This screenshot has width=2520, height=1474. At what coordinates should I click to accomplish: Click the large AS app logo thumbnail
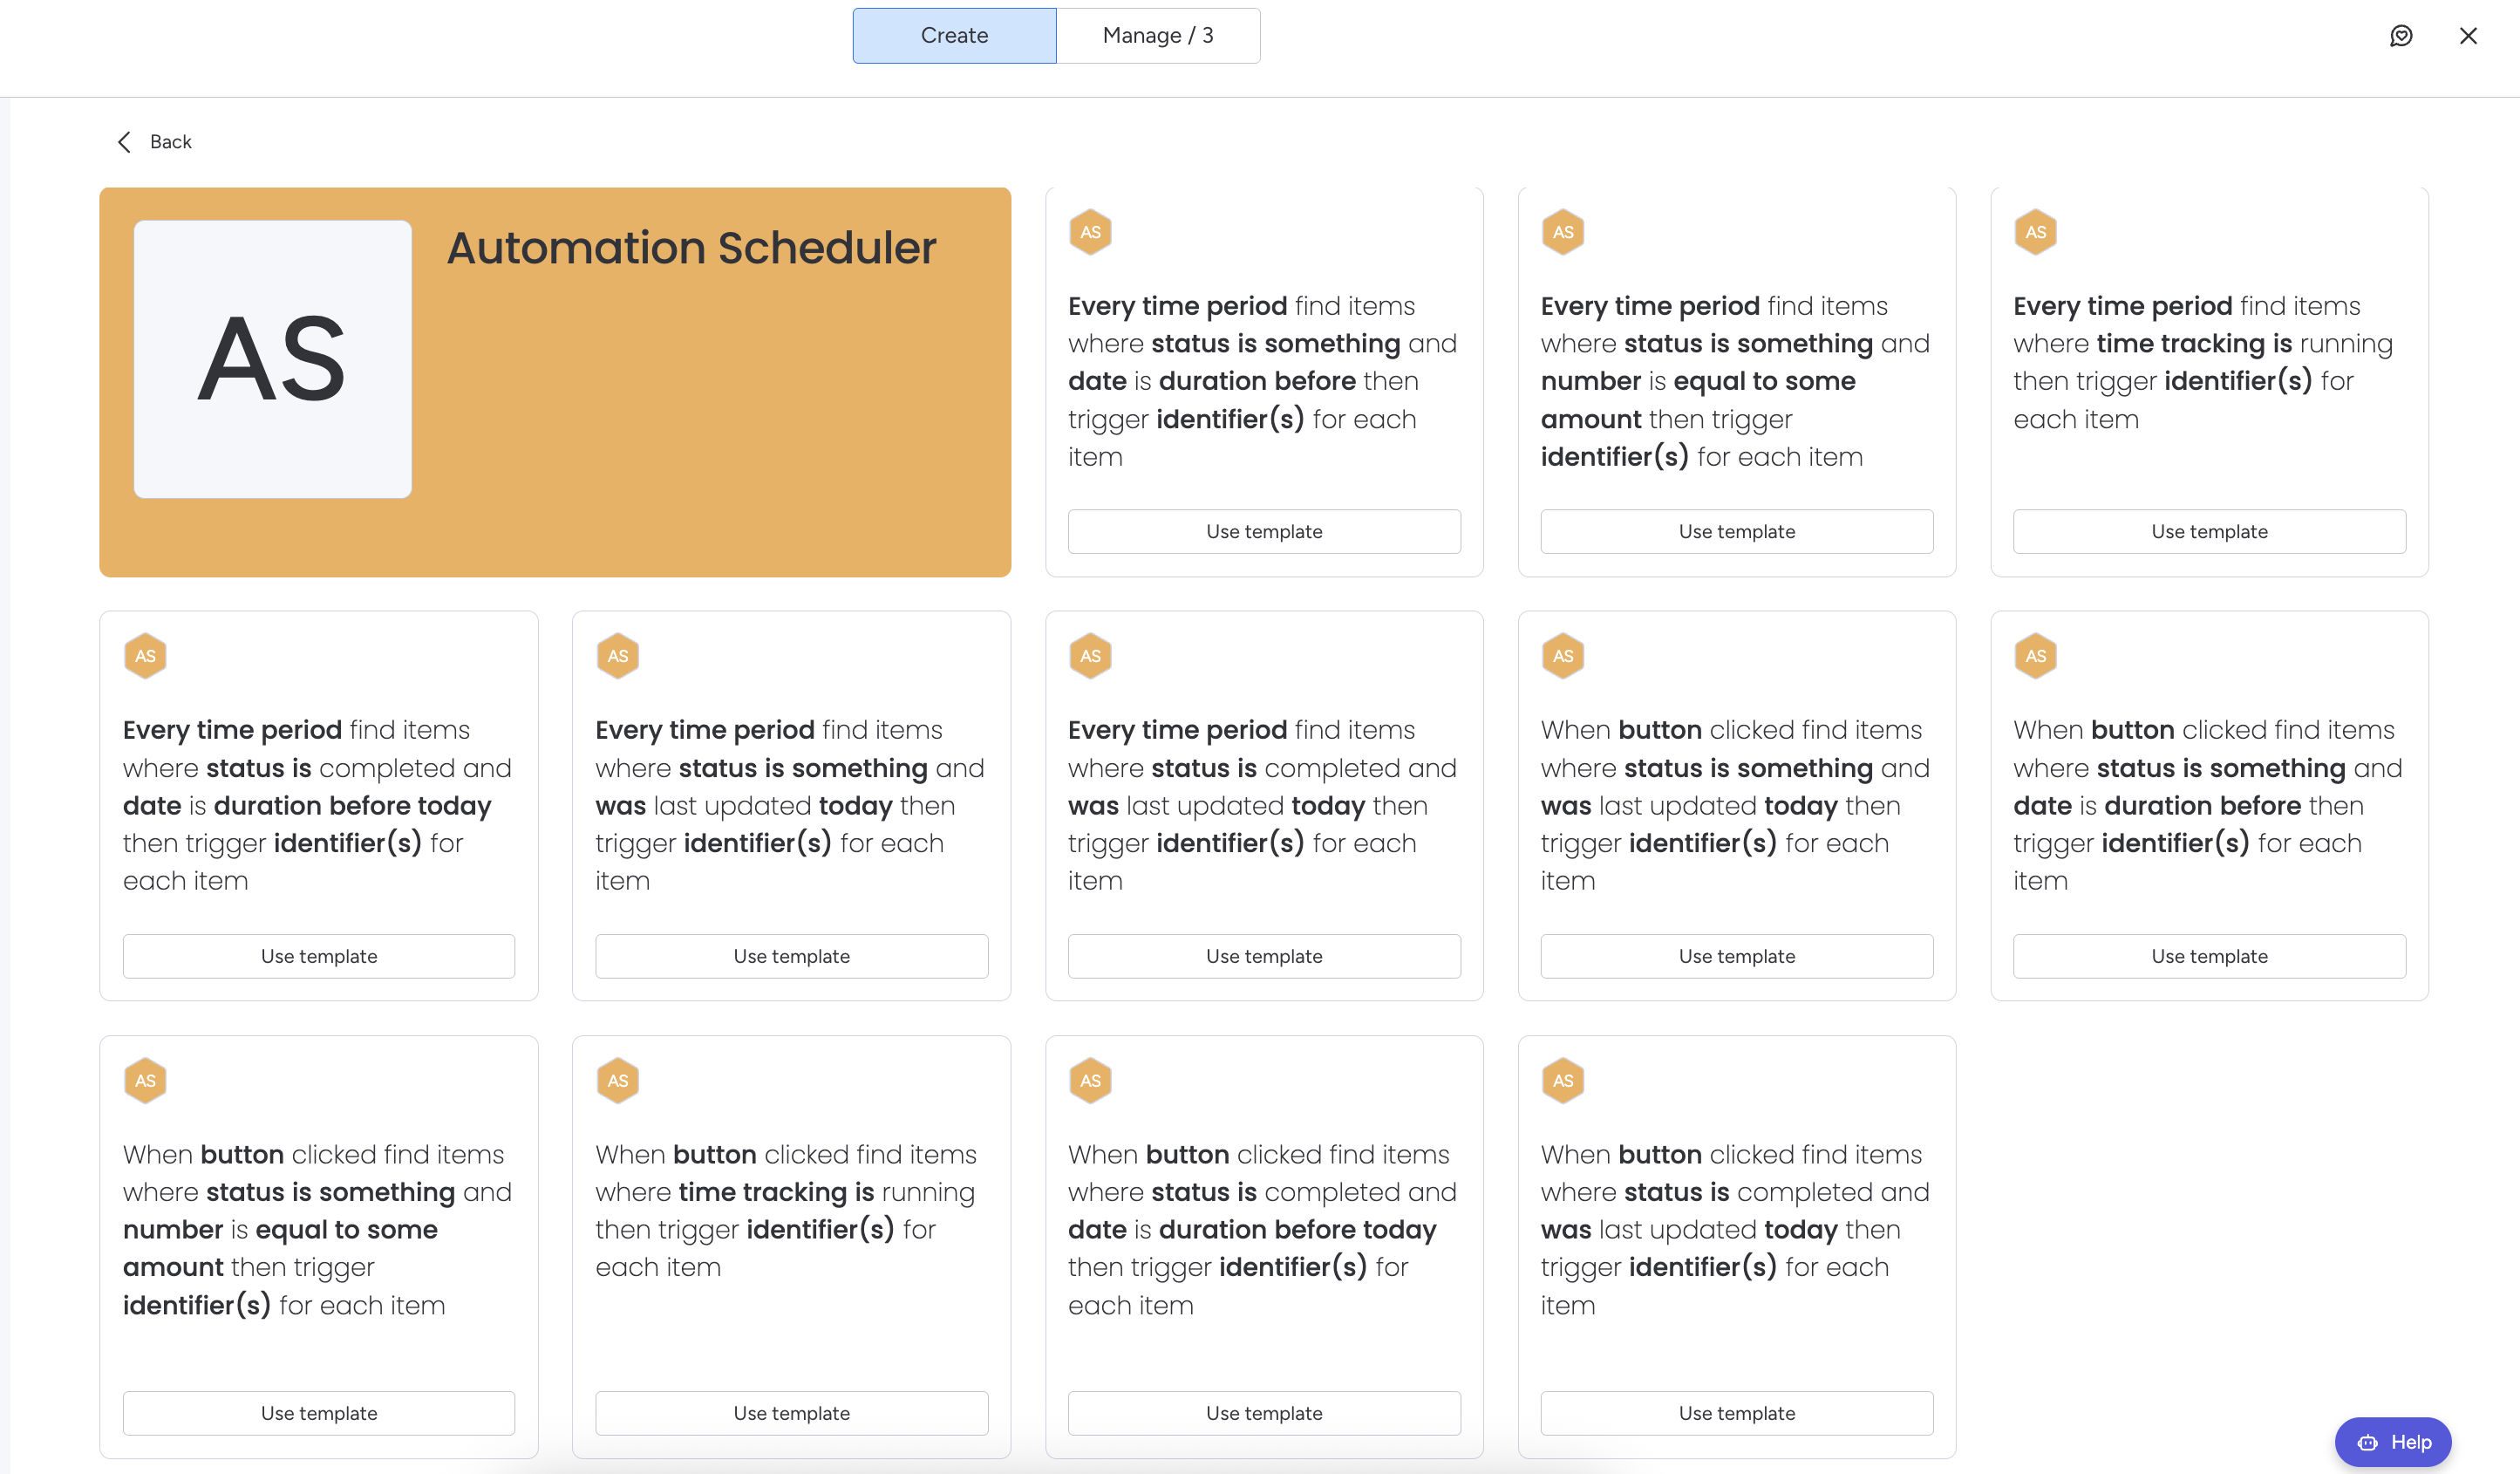click(272, 359)
